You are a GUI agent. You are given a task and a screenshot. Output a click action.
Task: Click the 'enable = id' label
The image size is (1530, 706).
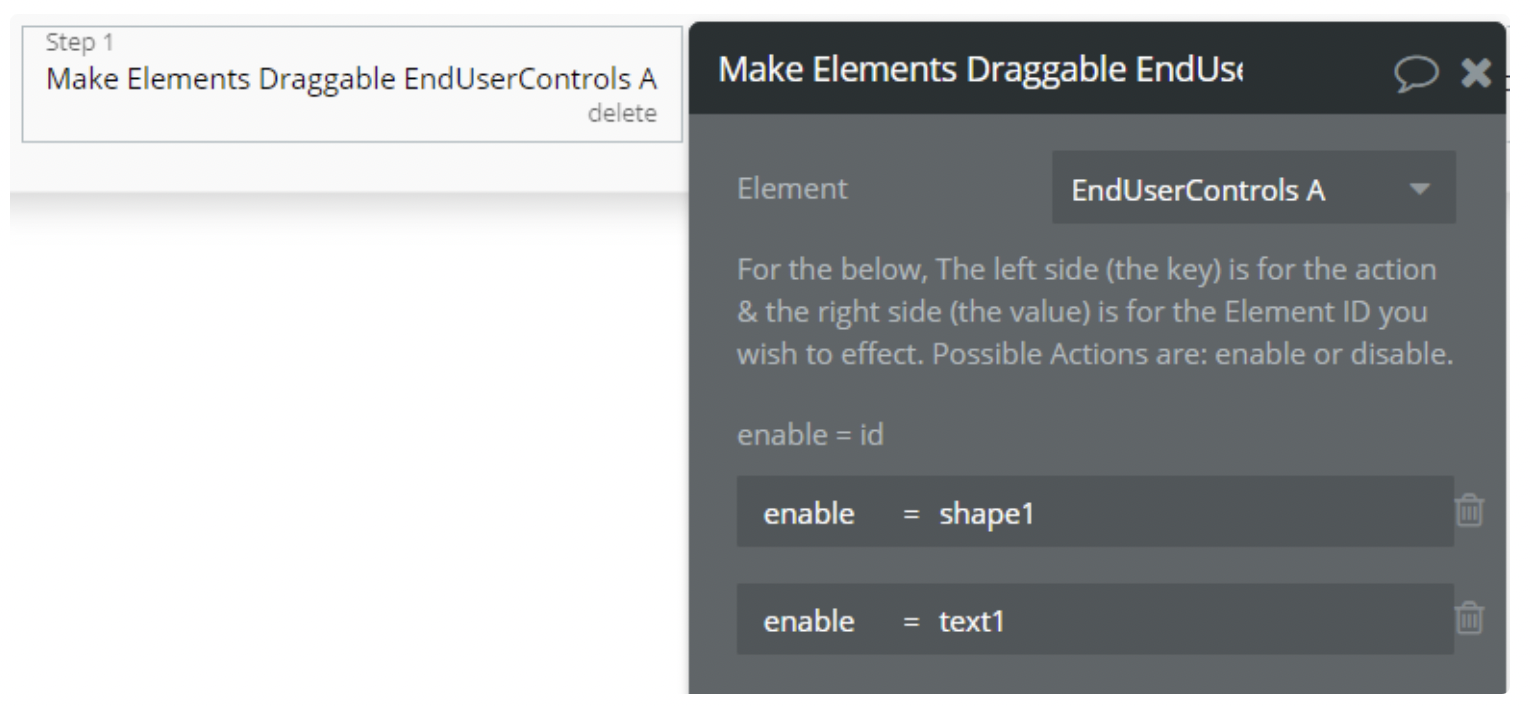coord(810,435)
